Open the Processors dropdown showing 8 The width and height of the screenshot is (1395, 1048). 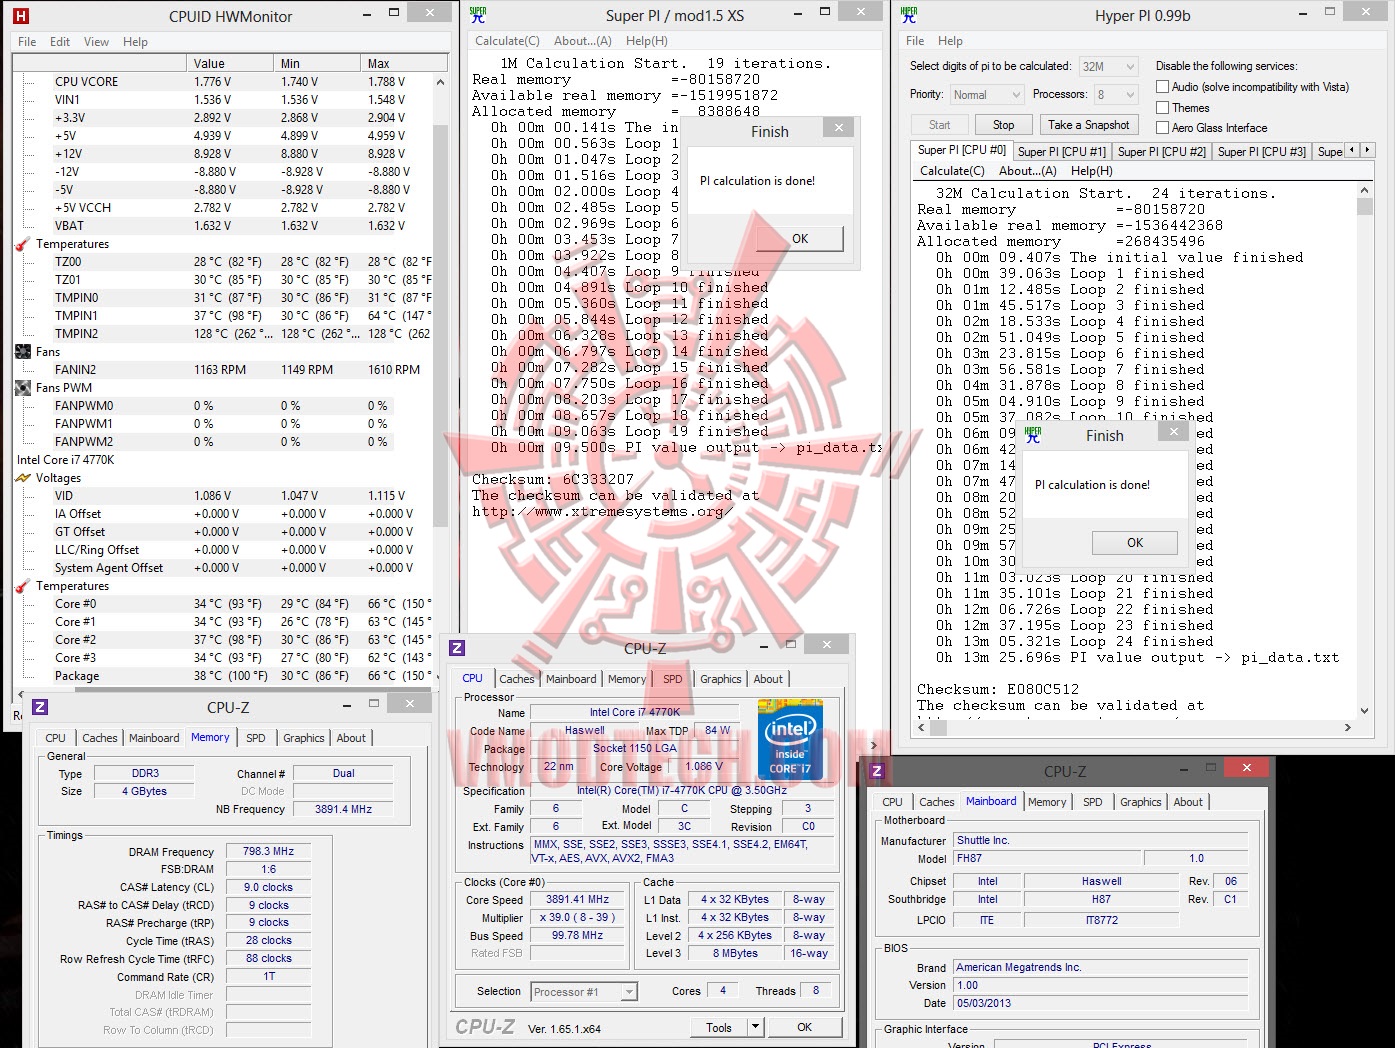1130,94
